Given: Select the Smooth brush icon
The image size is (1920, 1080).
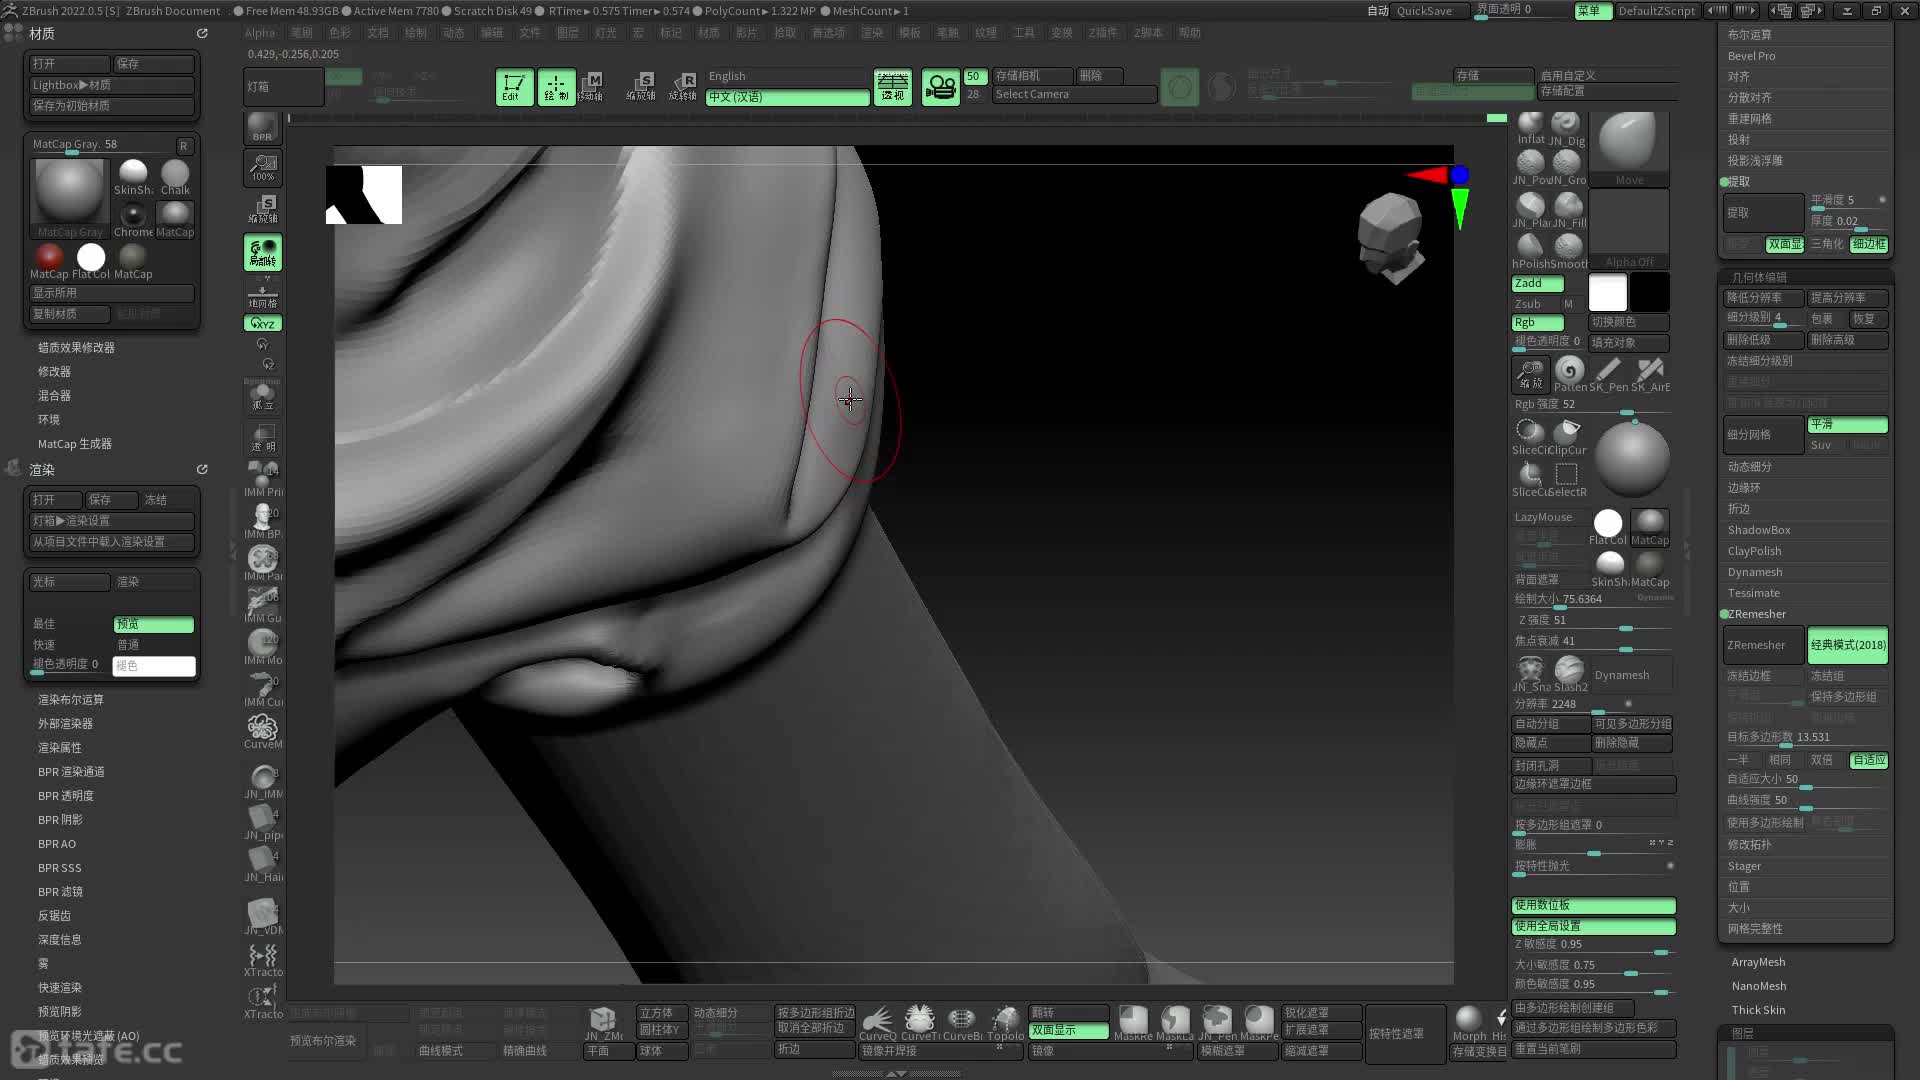Looking at the screenshot, I should point(1568,250).
